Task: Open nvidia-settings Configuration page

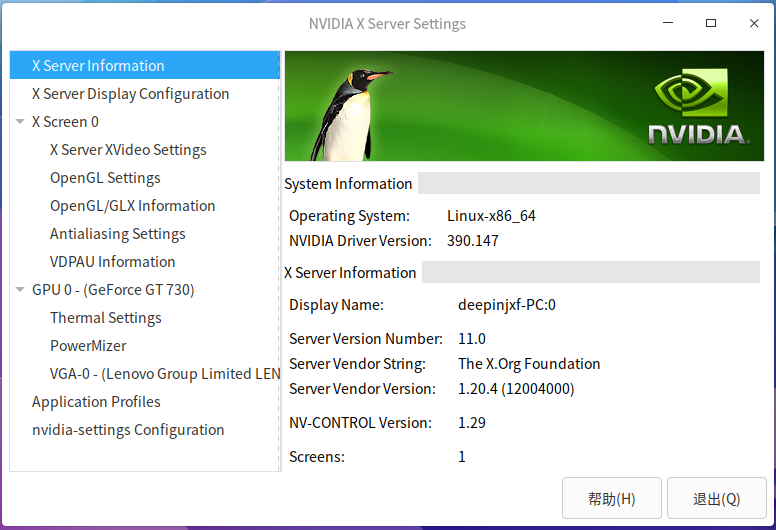Action: (x=128, y=430)
